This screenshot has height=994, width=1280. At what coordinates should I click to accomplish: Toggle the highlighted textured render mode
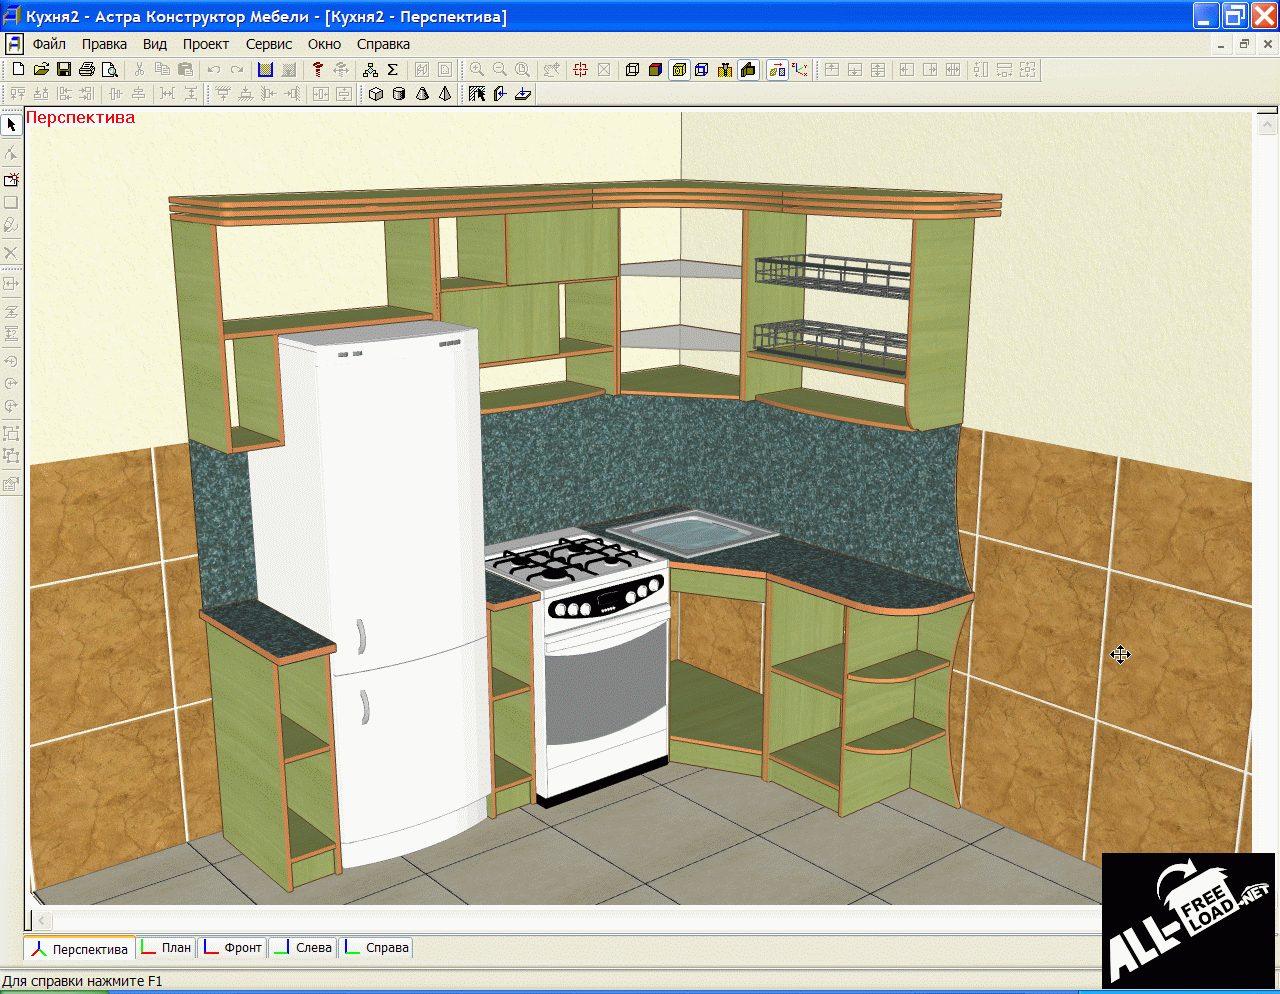point(679,70)
